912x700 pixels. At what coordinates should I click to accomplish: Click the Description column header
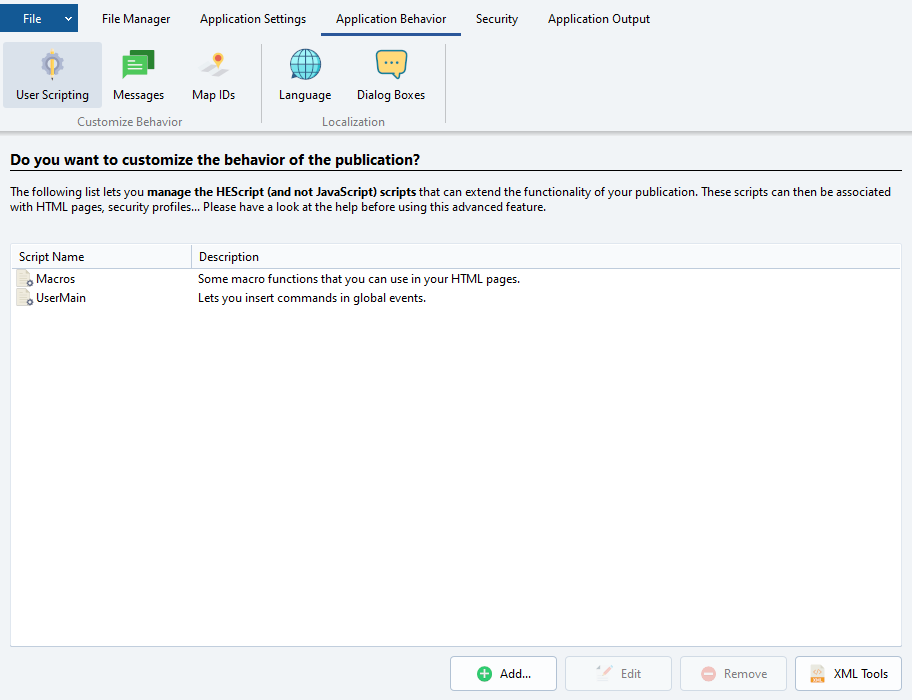[545, 257]
